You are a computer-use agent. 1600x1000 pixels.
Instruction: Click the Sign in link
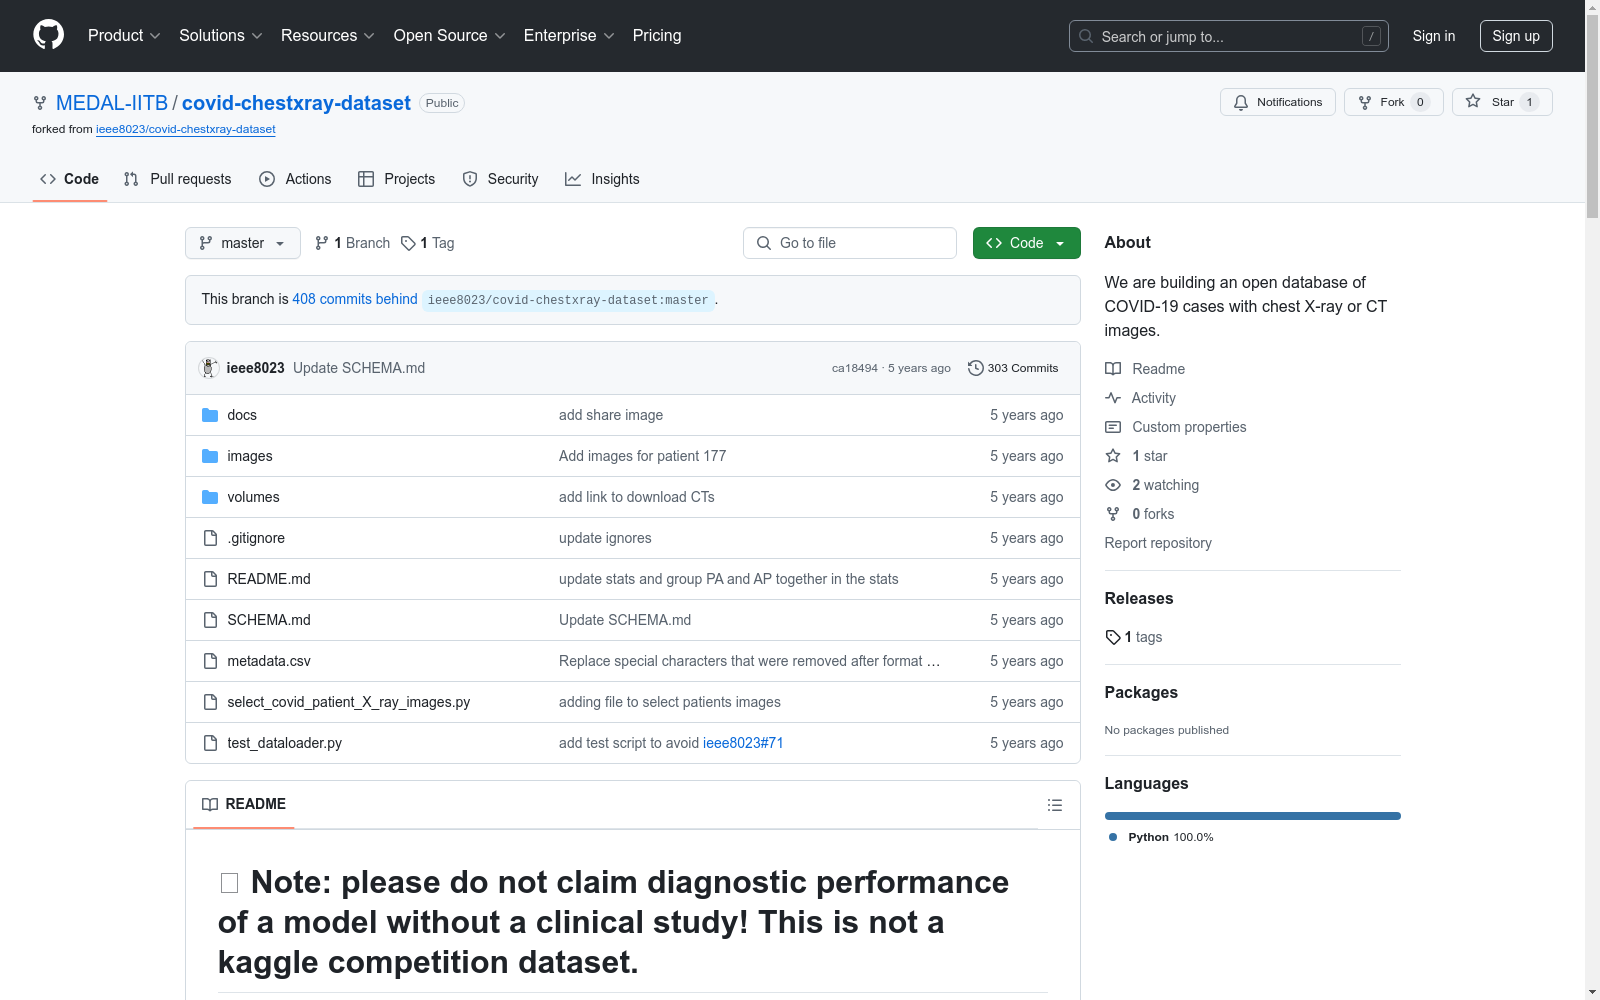1434,36
